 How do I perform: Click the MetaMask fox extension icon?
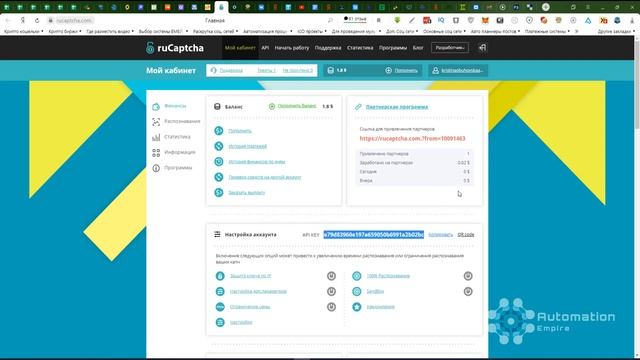point(485,20)
